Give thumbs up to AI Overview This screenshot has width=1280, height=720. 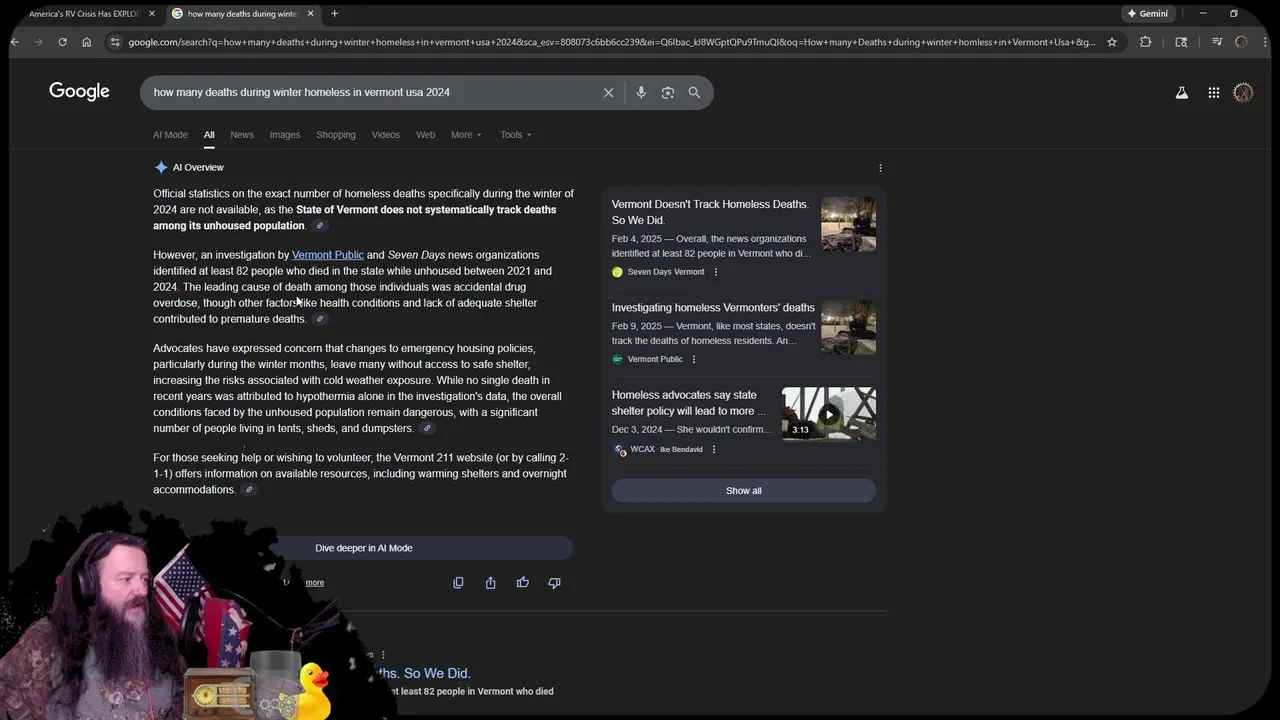pos(522,583)
